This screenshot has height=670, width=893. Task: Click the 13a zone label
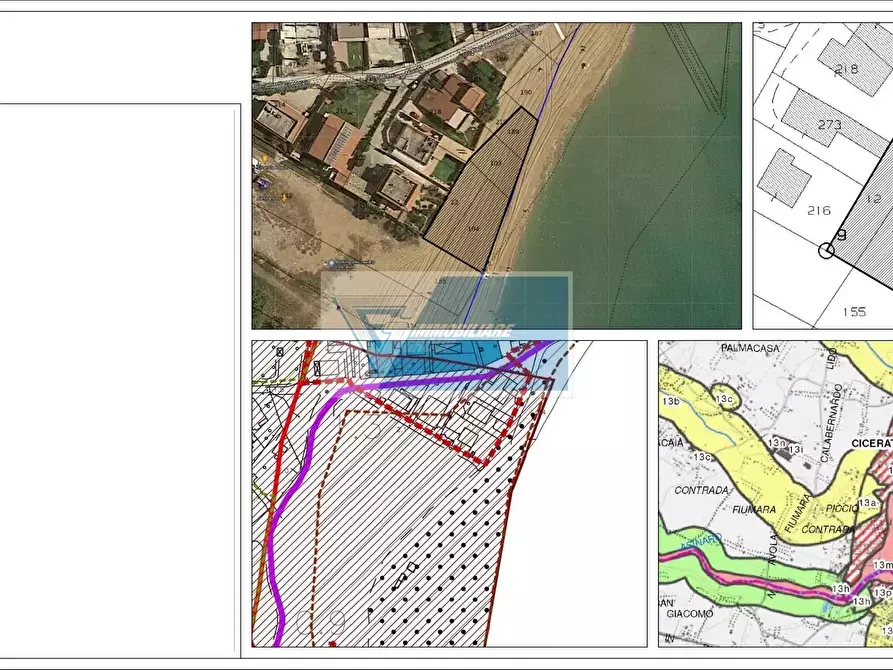point(867,503)
